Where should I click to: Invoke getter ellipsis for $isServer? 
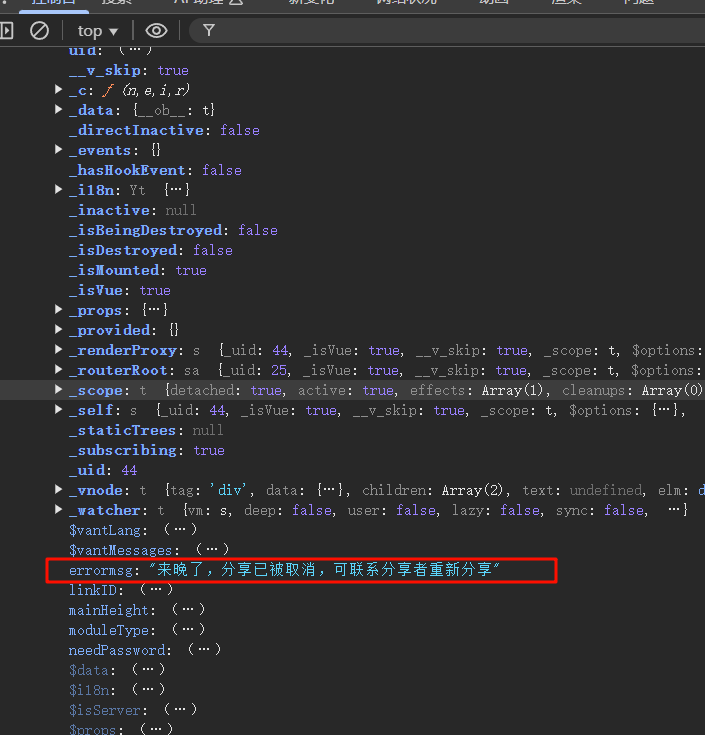click(x=180, y=710)
